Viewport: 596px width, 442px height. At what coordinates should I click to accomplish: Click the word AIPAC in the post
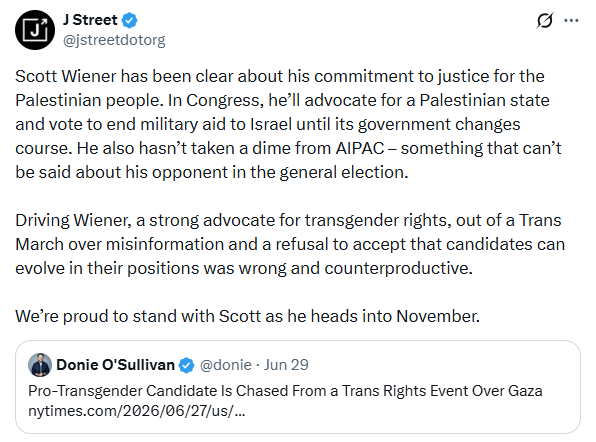pos(360,148)
